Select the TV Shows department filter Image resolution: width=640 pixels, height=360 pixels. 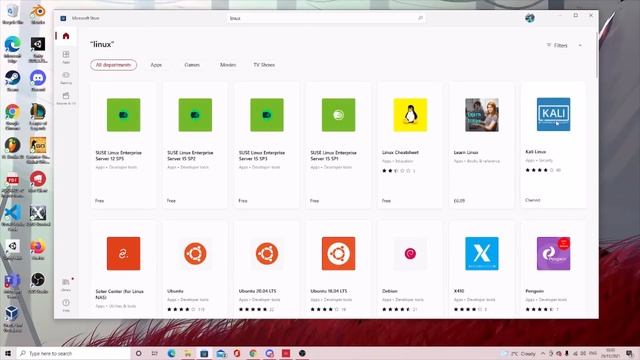[264, 65]
